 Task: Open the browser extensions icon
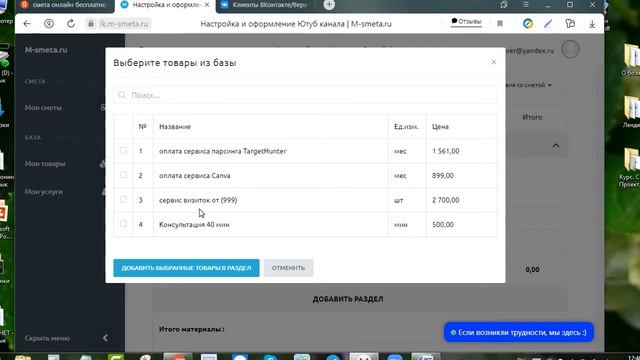pyautogui.click(x=570, y=24)
